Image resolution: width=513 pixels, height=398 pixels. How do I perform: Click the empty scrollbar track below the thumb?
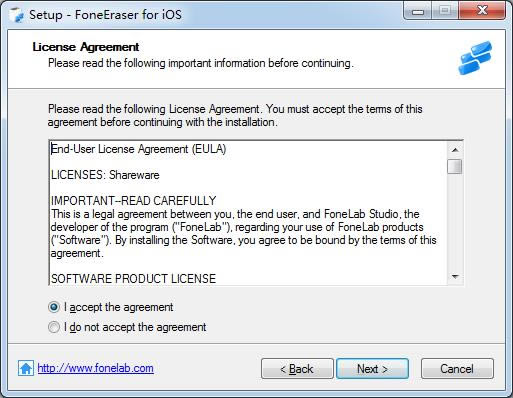[455, 222]
